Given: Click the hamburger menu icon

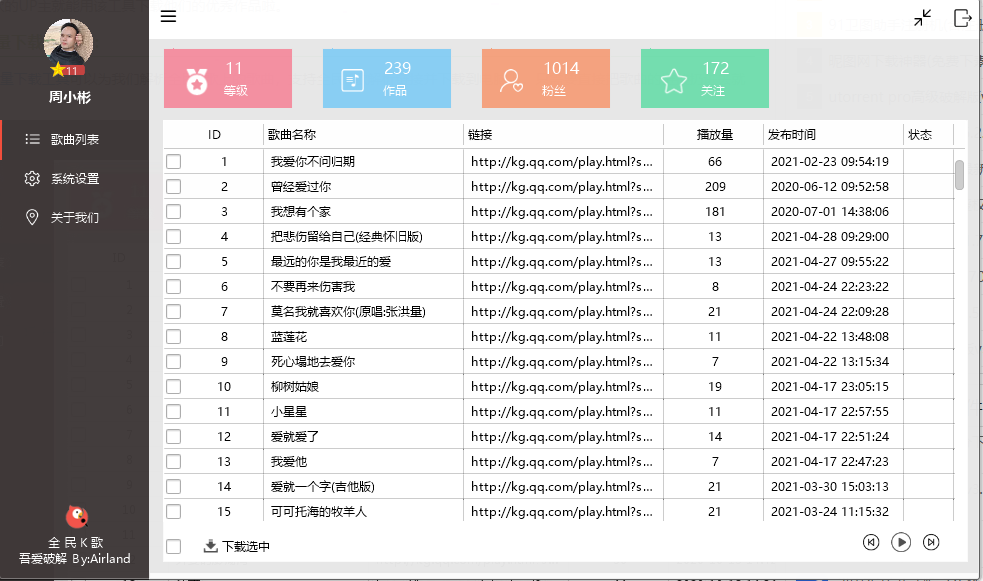Looking at the screenshot, I should (x=168, y=16).
